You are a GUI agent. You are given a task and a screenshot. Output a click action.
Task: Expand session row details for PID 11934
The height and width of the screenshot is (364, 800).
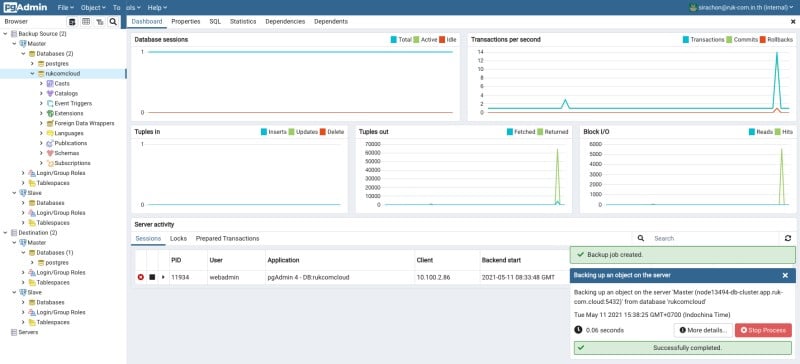pos(163,277)
